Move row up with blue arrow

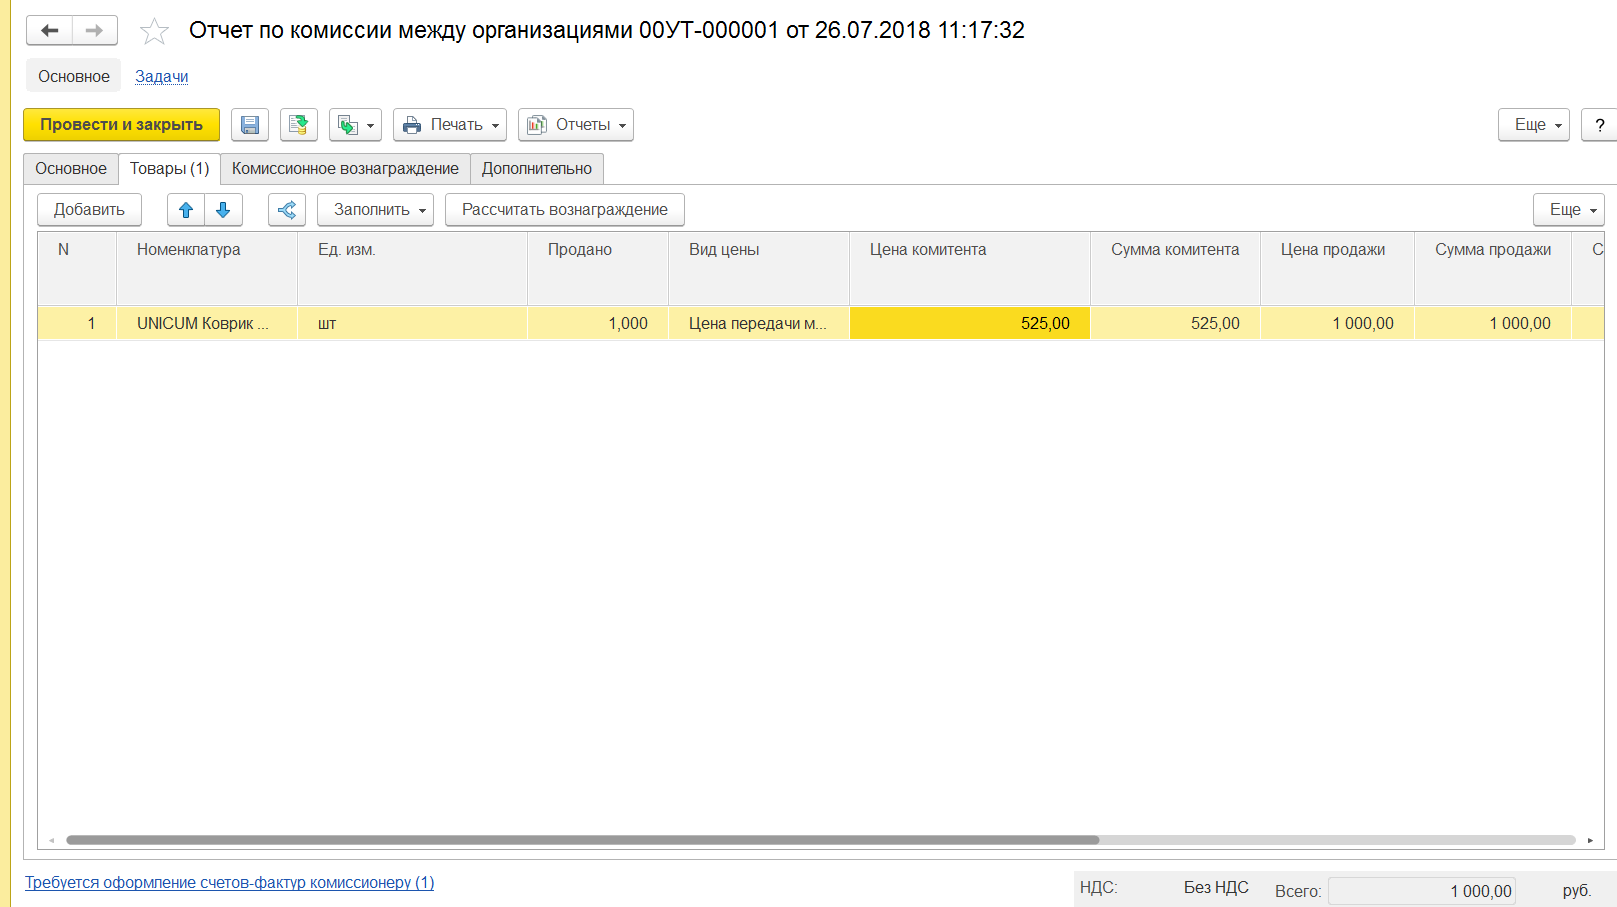click(186, 210)
